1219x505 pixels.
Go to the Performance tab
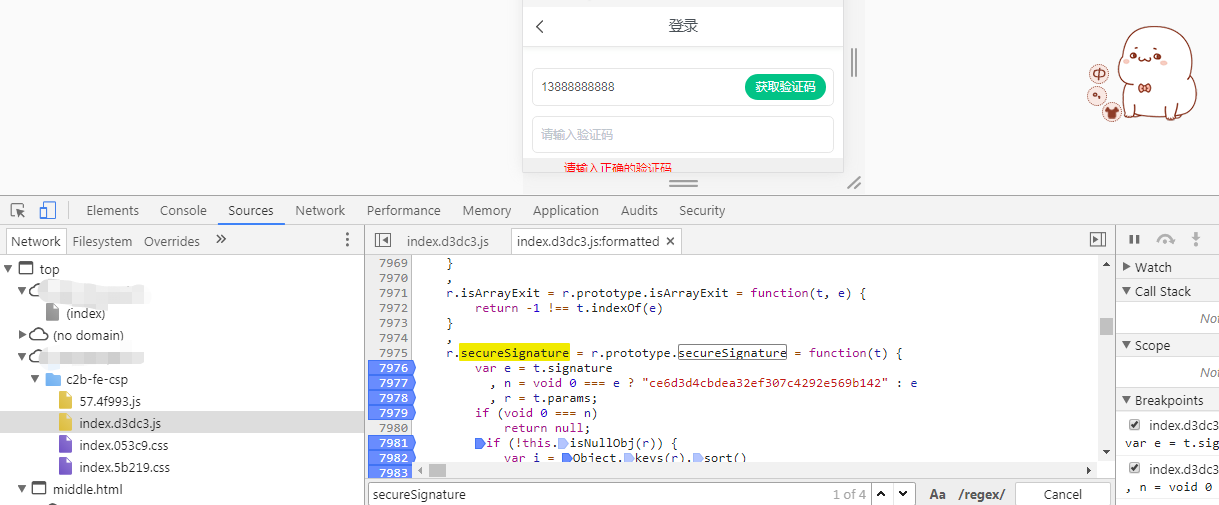pyautogui.click(x=404, y=210)
